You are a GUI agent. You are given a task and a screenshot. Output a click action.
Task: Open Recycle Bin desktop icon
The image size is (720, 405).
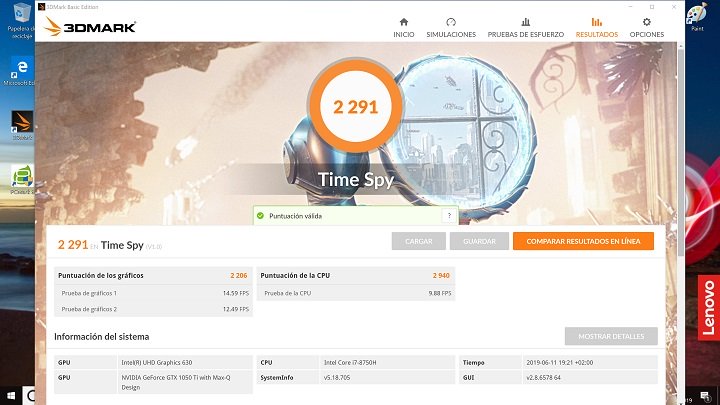click(17, 18)
